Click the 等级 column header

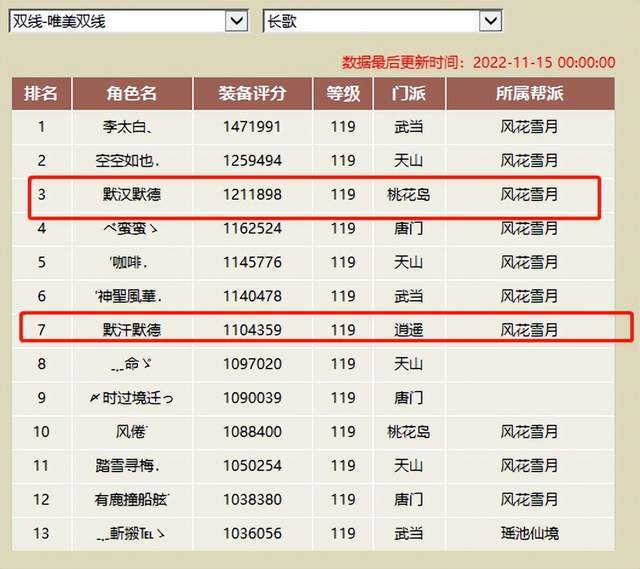pyautogui.click(x=342, y=93)
